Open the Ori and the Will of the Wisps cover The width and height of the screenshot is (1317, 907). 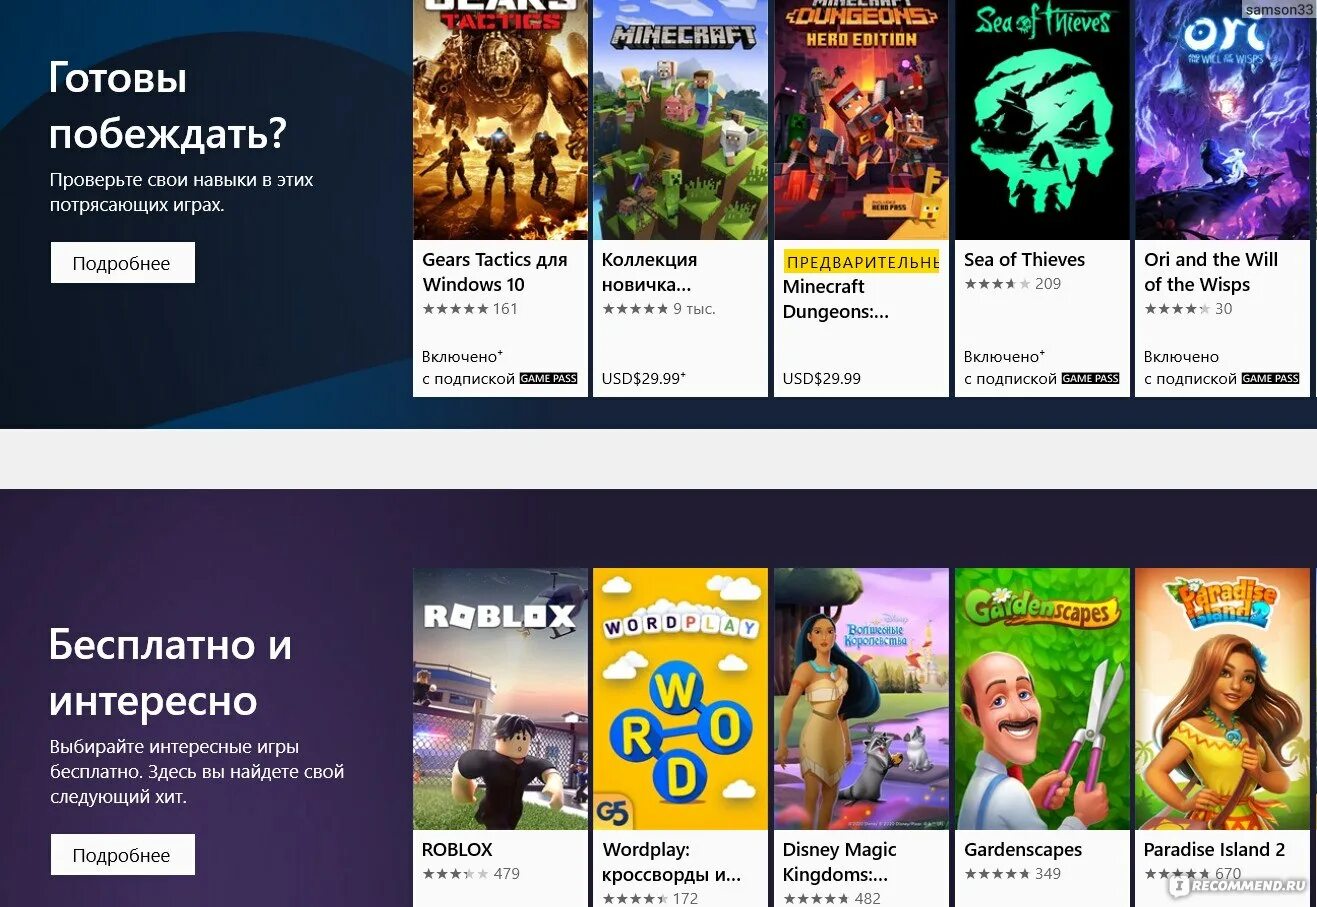[1222, 119]
